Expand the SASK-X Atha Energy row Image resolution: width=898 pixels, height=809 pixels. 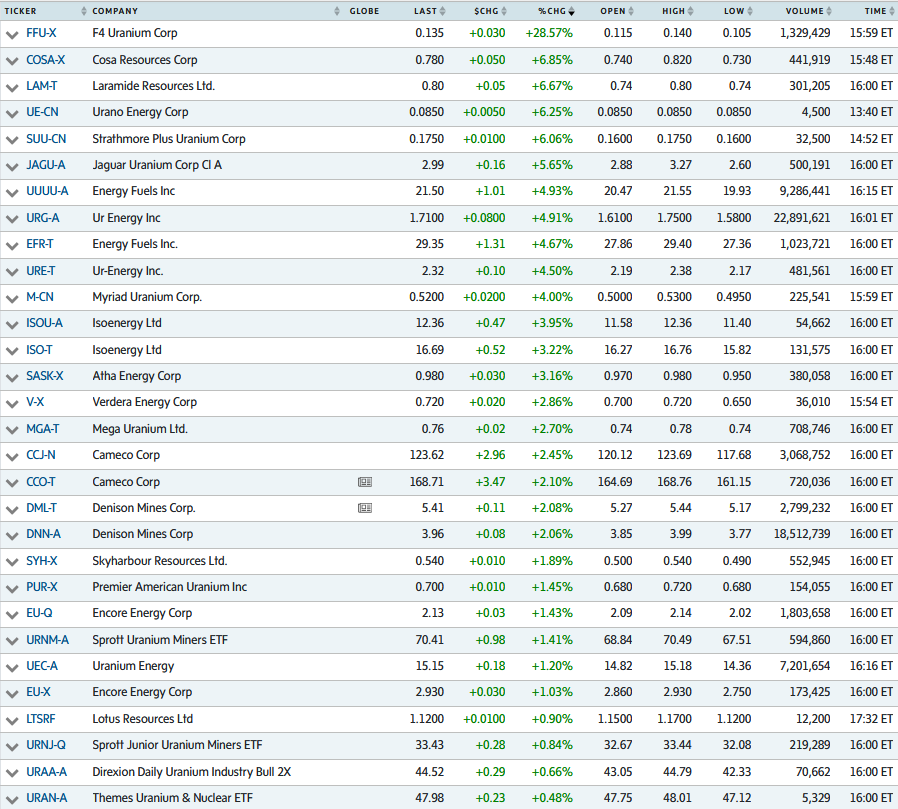(x=12, y=376)
